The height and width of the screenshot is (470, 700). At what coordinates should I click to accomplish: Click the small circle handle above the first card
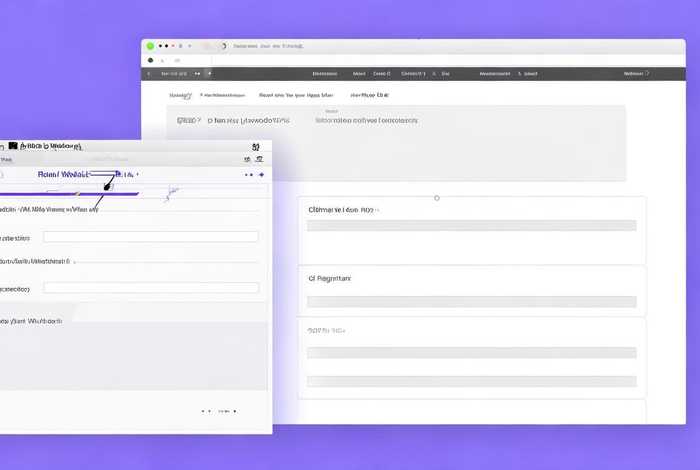point(436,198)
